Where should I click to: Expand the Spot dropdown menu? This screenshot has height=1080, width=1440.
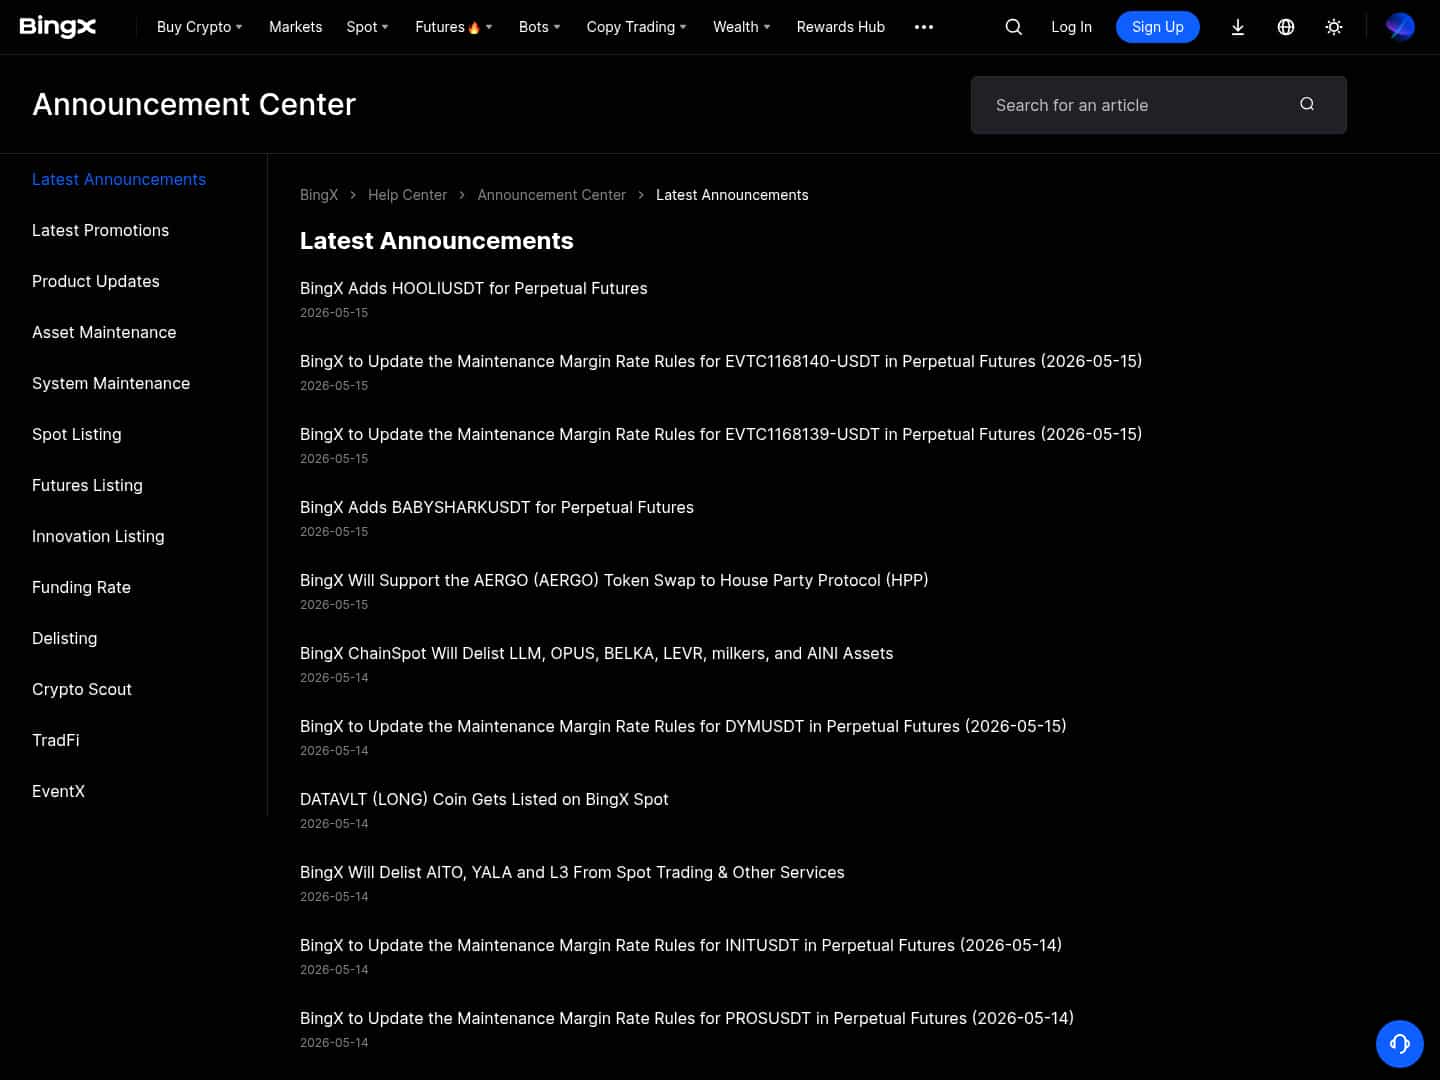pos(368,27)
